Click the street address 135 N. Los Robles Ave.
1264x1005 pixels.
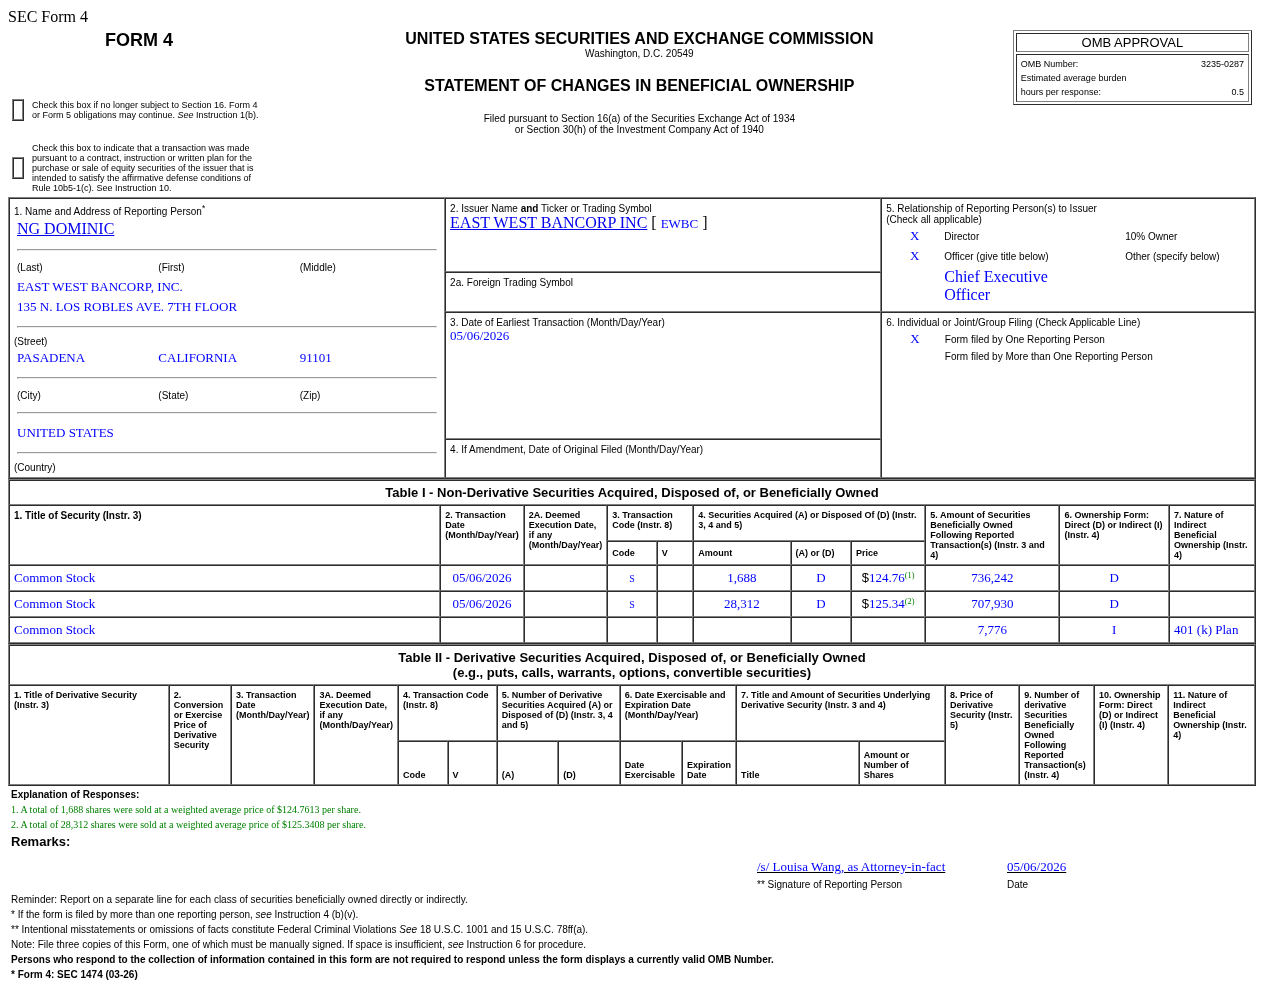(127, 307)
